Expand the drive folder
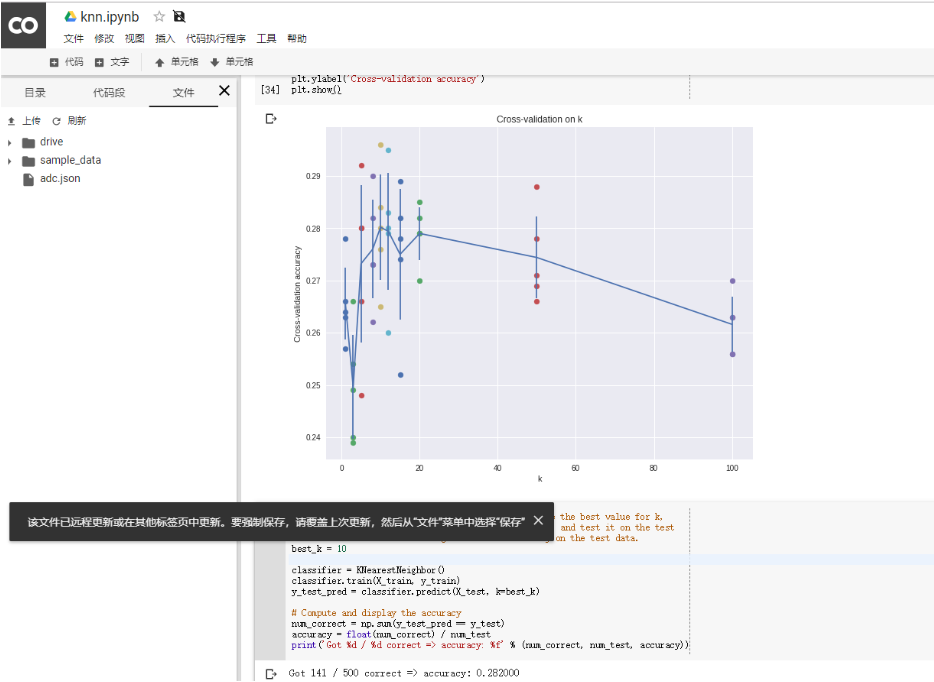The image size is (934, 682). (10, 143)
